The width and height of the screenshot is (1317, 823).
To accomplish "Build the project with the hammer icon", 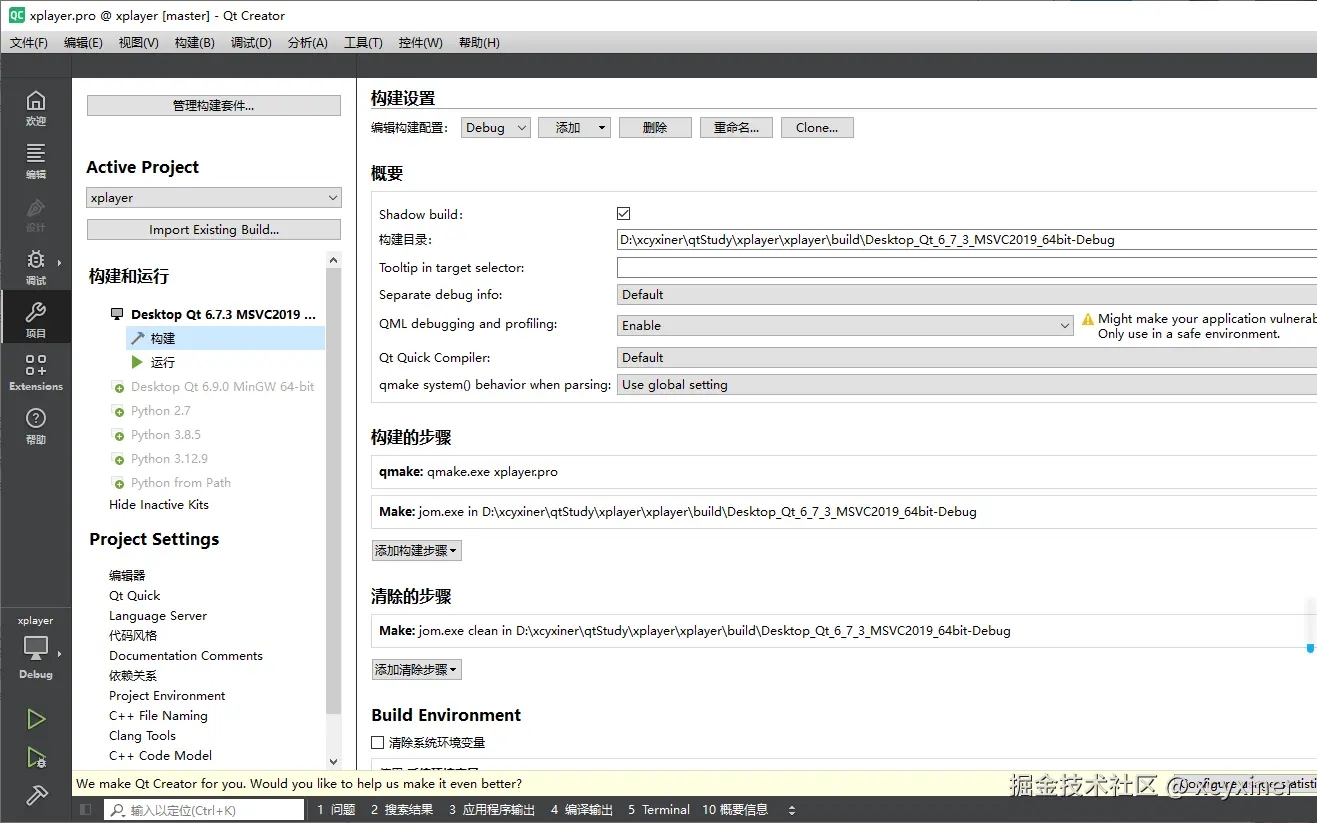I will [36, 795].
